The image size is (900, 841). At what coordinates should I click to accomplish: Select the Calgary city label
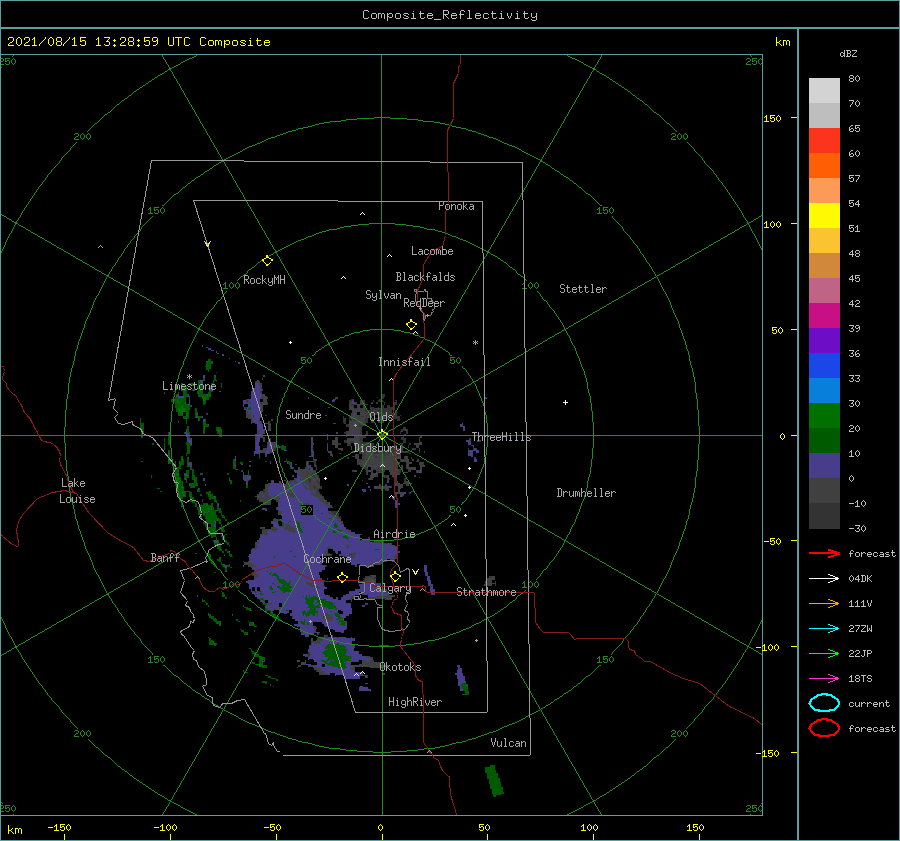pos(390,588)
